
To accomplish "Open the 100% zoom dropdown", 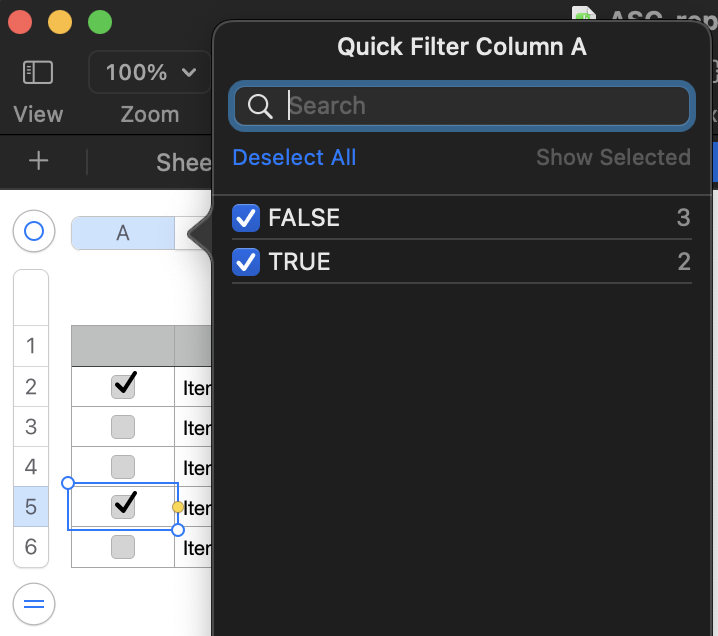I will (x=151, y=72).
